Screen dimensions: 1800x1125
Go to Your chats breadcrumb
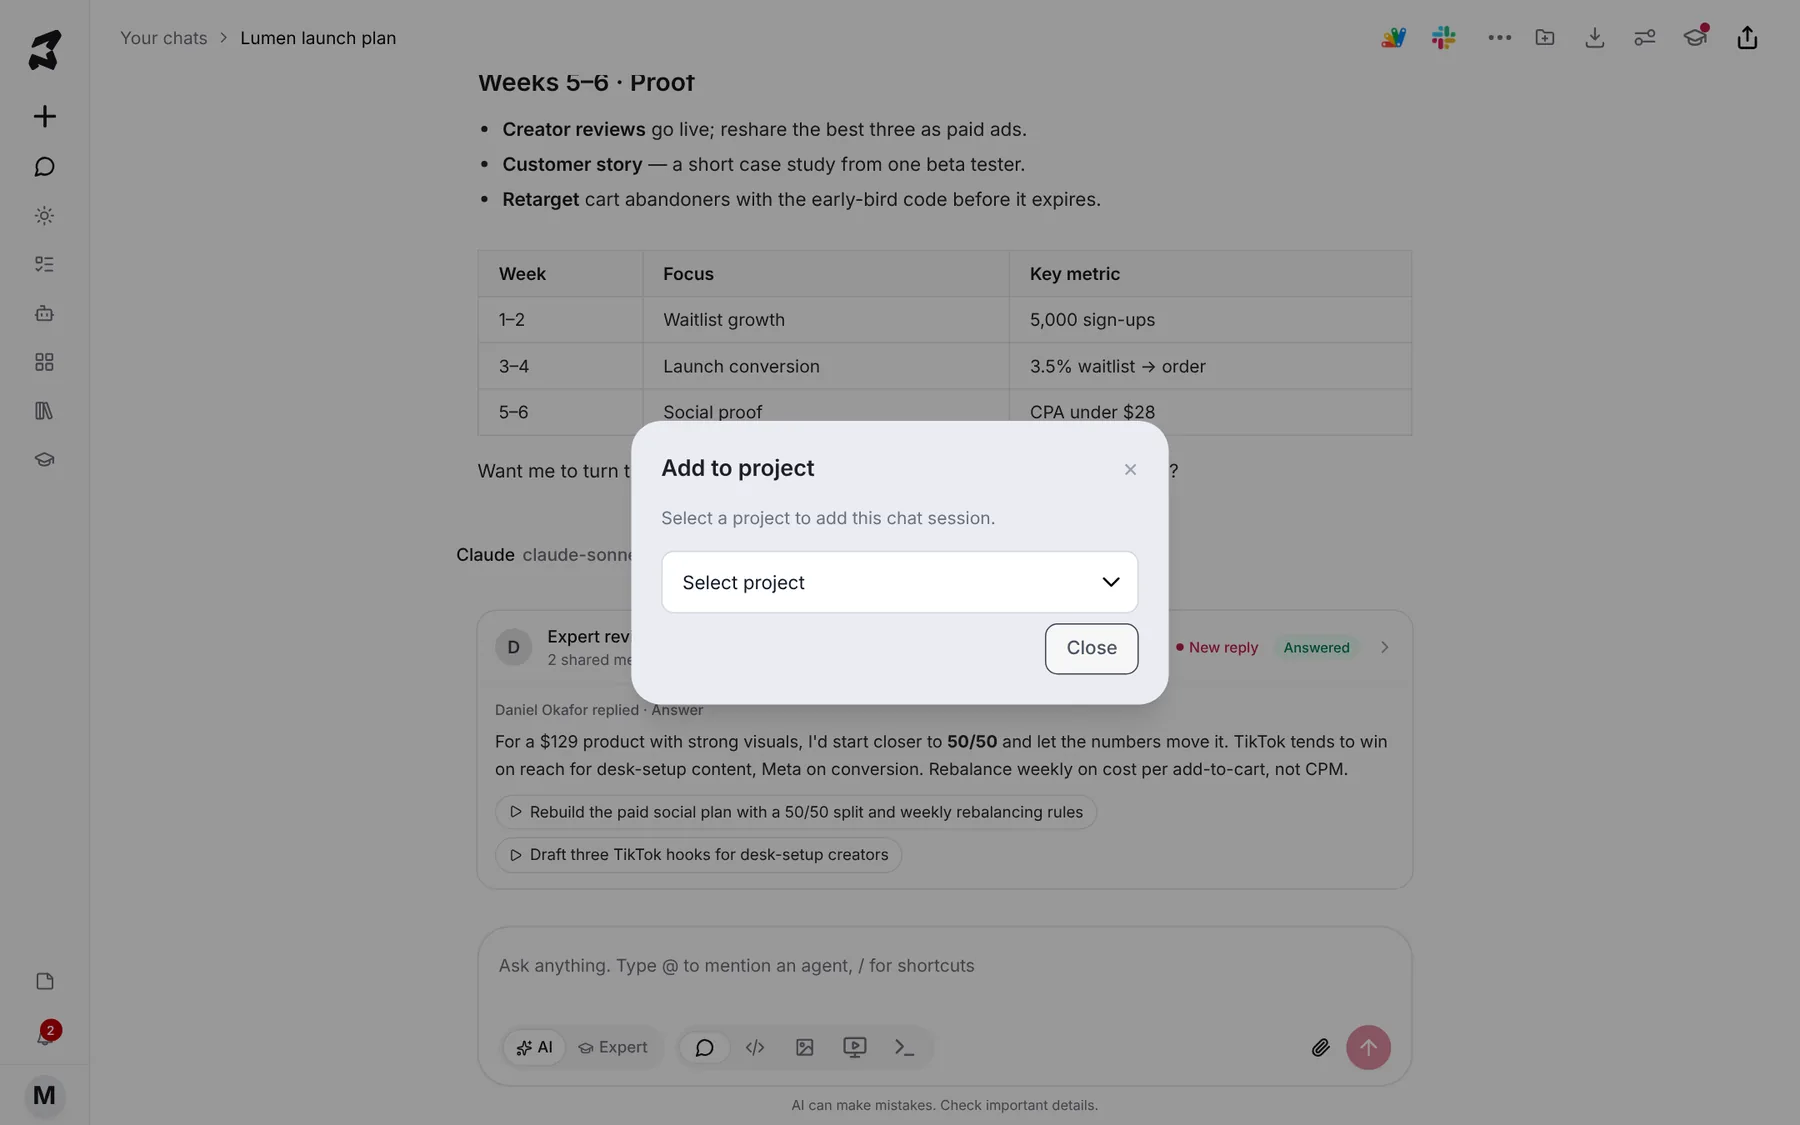164,38
